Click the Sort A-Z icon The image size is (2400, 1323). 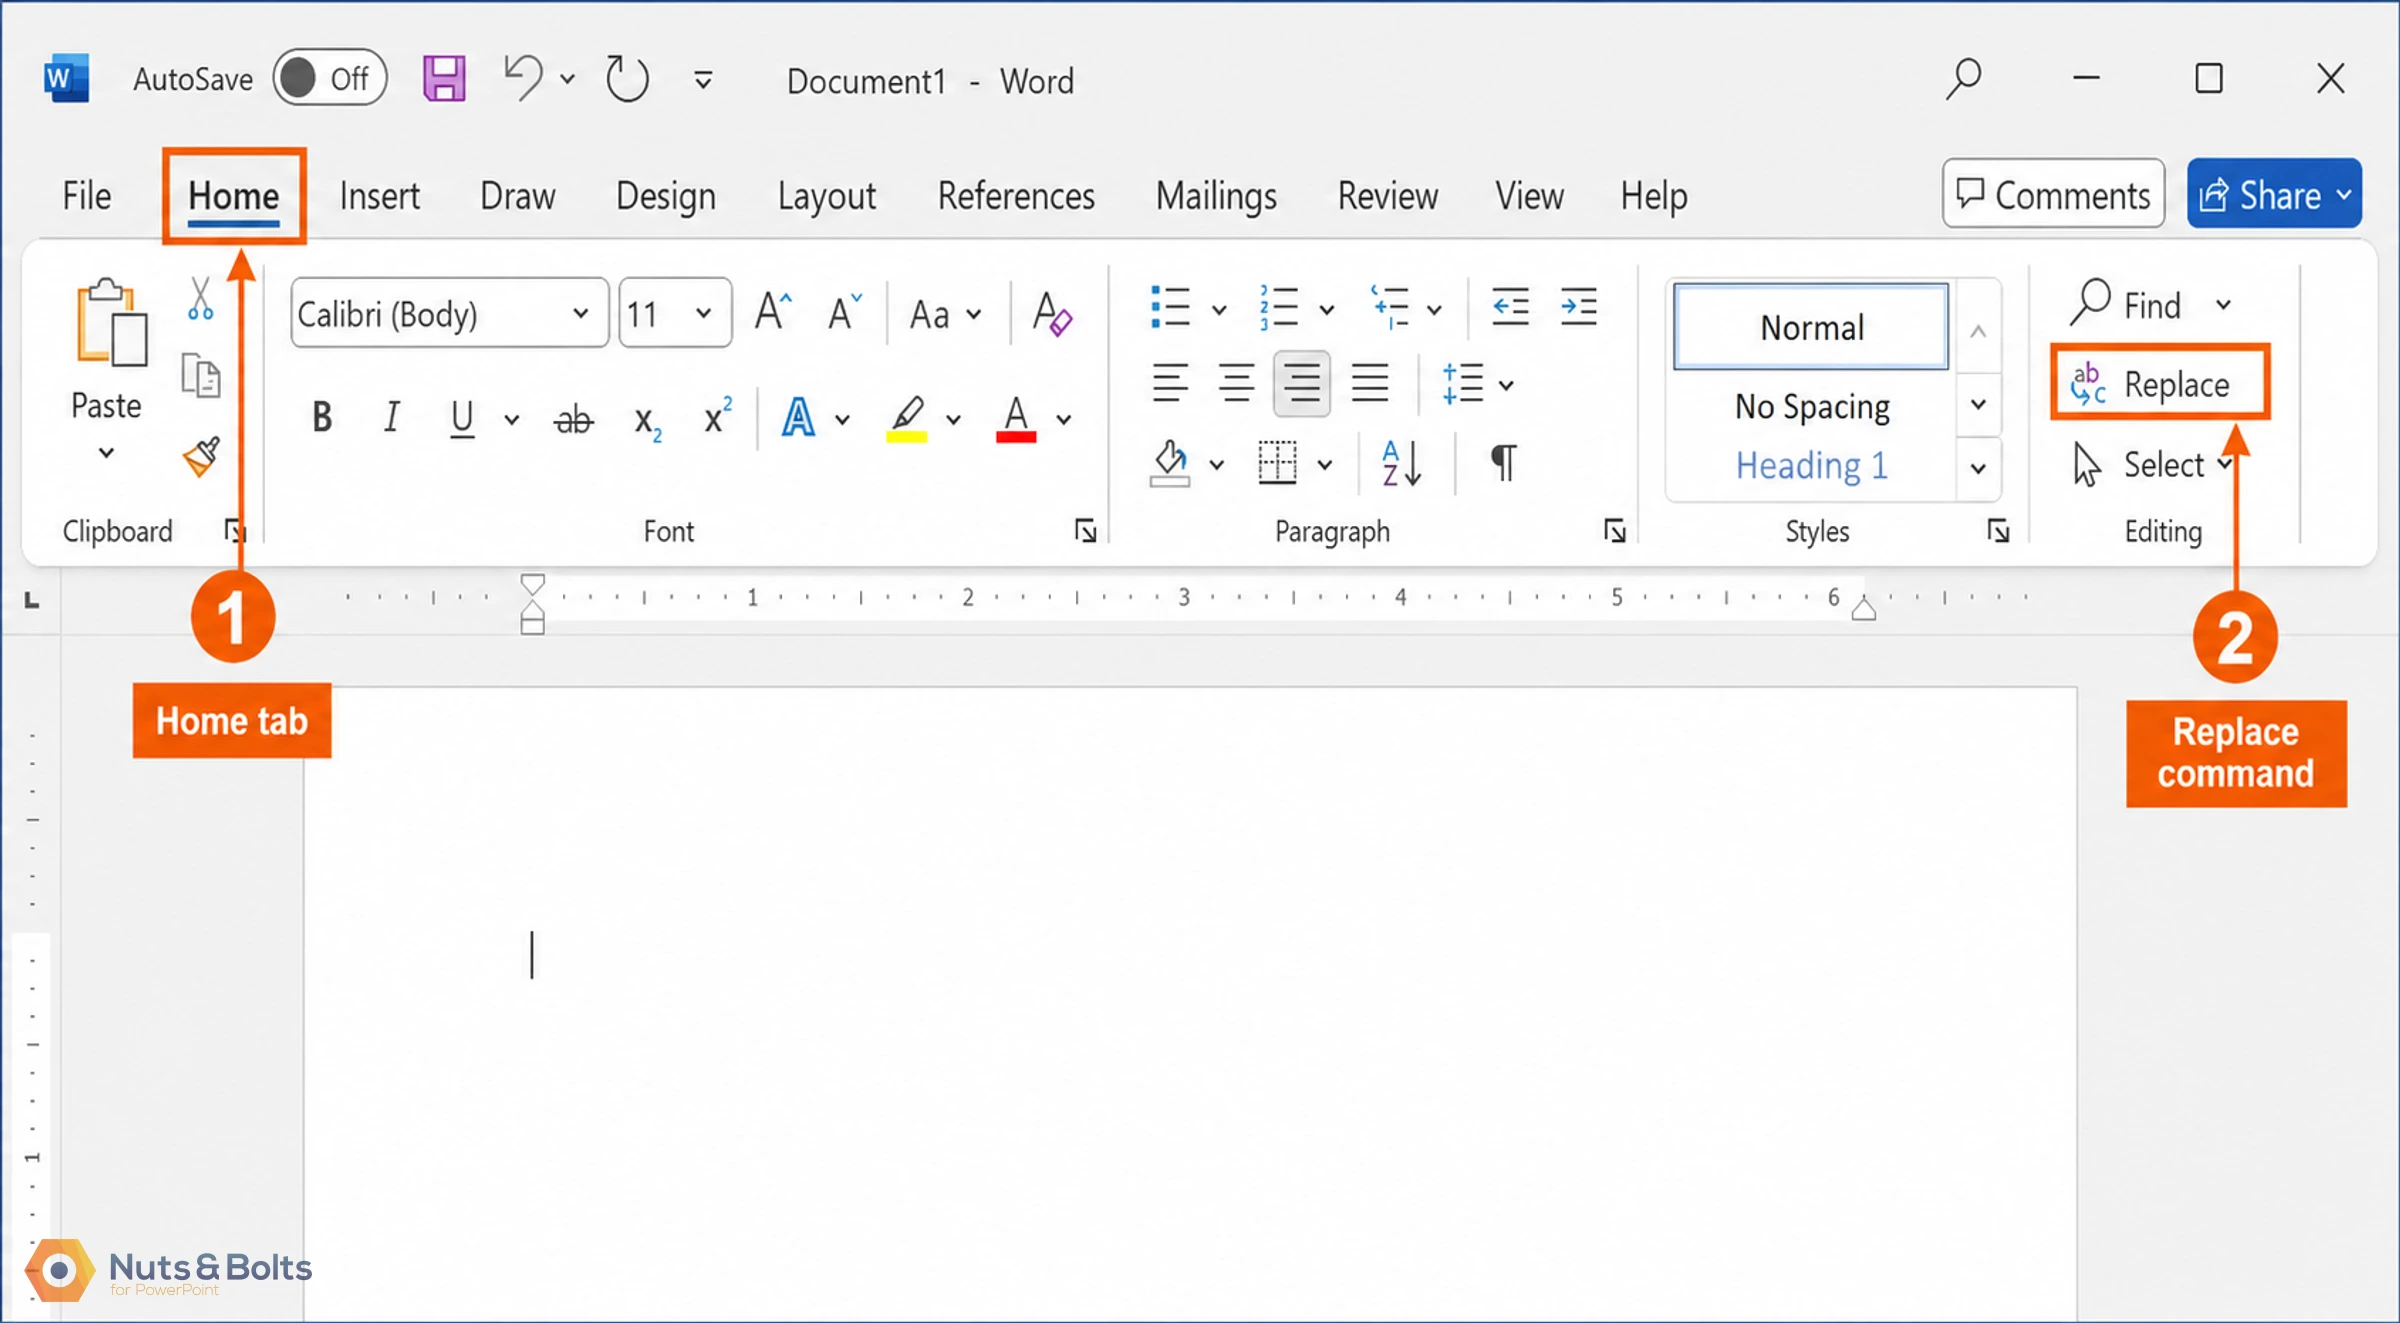point(1401,463)
